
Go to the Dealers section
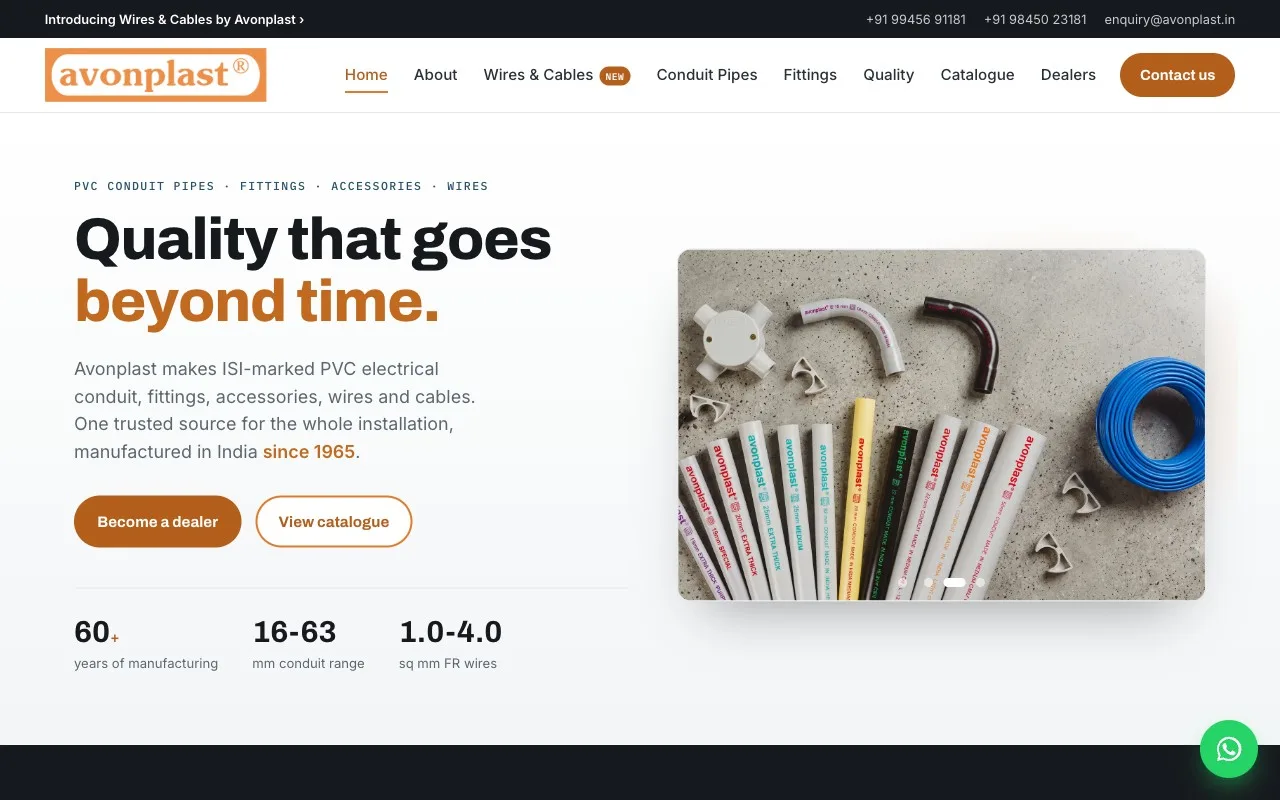[1068, 75]
